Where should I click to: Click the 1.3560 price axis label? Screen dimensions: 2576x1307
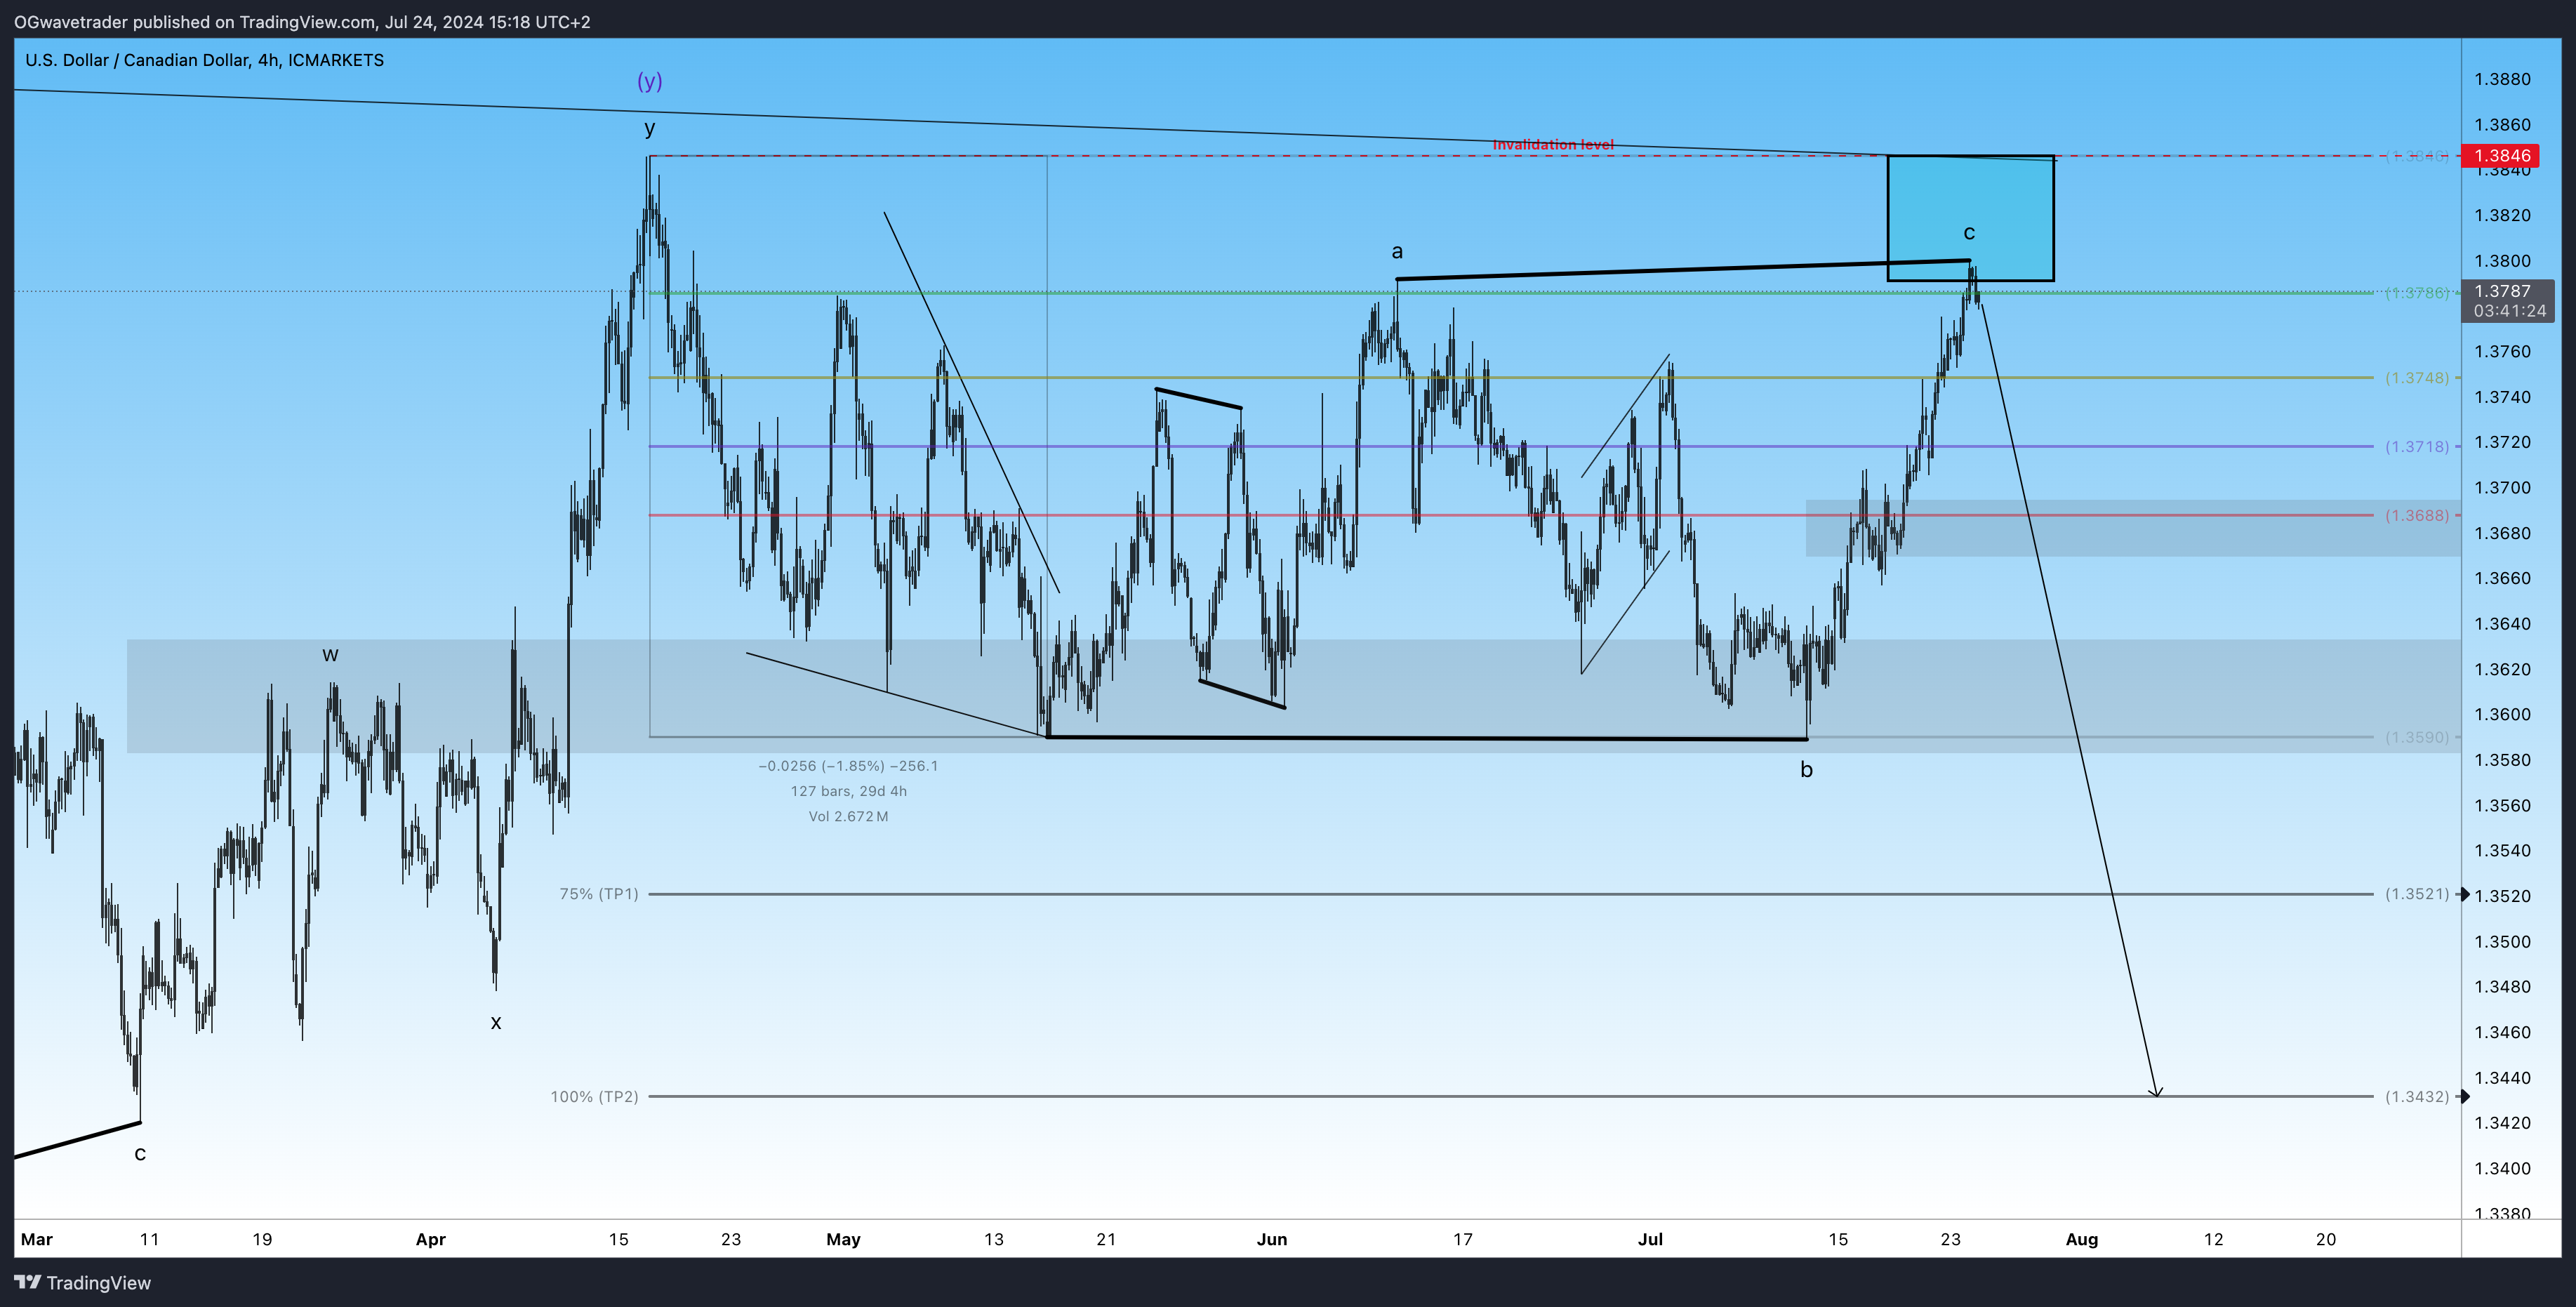[2502, 806]
